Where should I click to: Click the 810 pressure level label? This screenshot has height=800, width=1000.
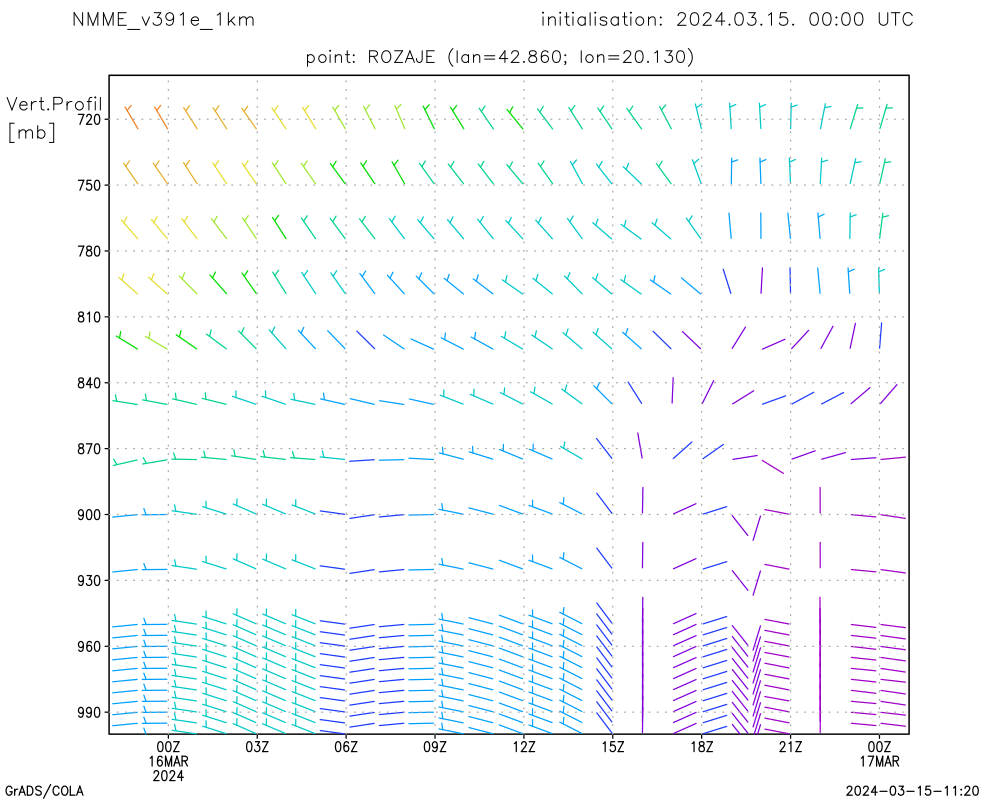point(89,317)
